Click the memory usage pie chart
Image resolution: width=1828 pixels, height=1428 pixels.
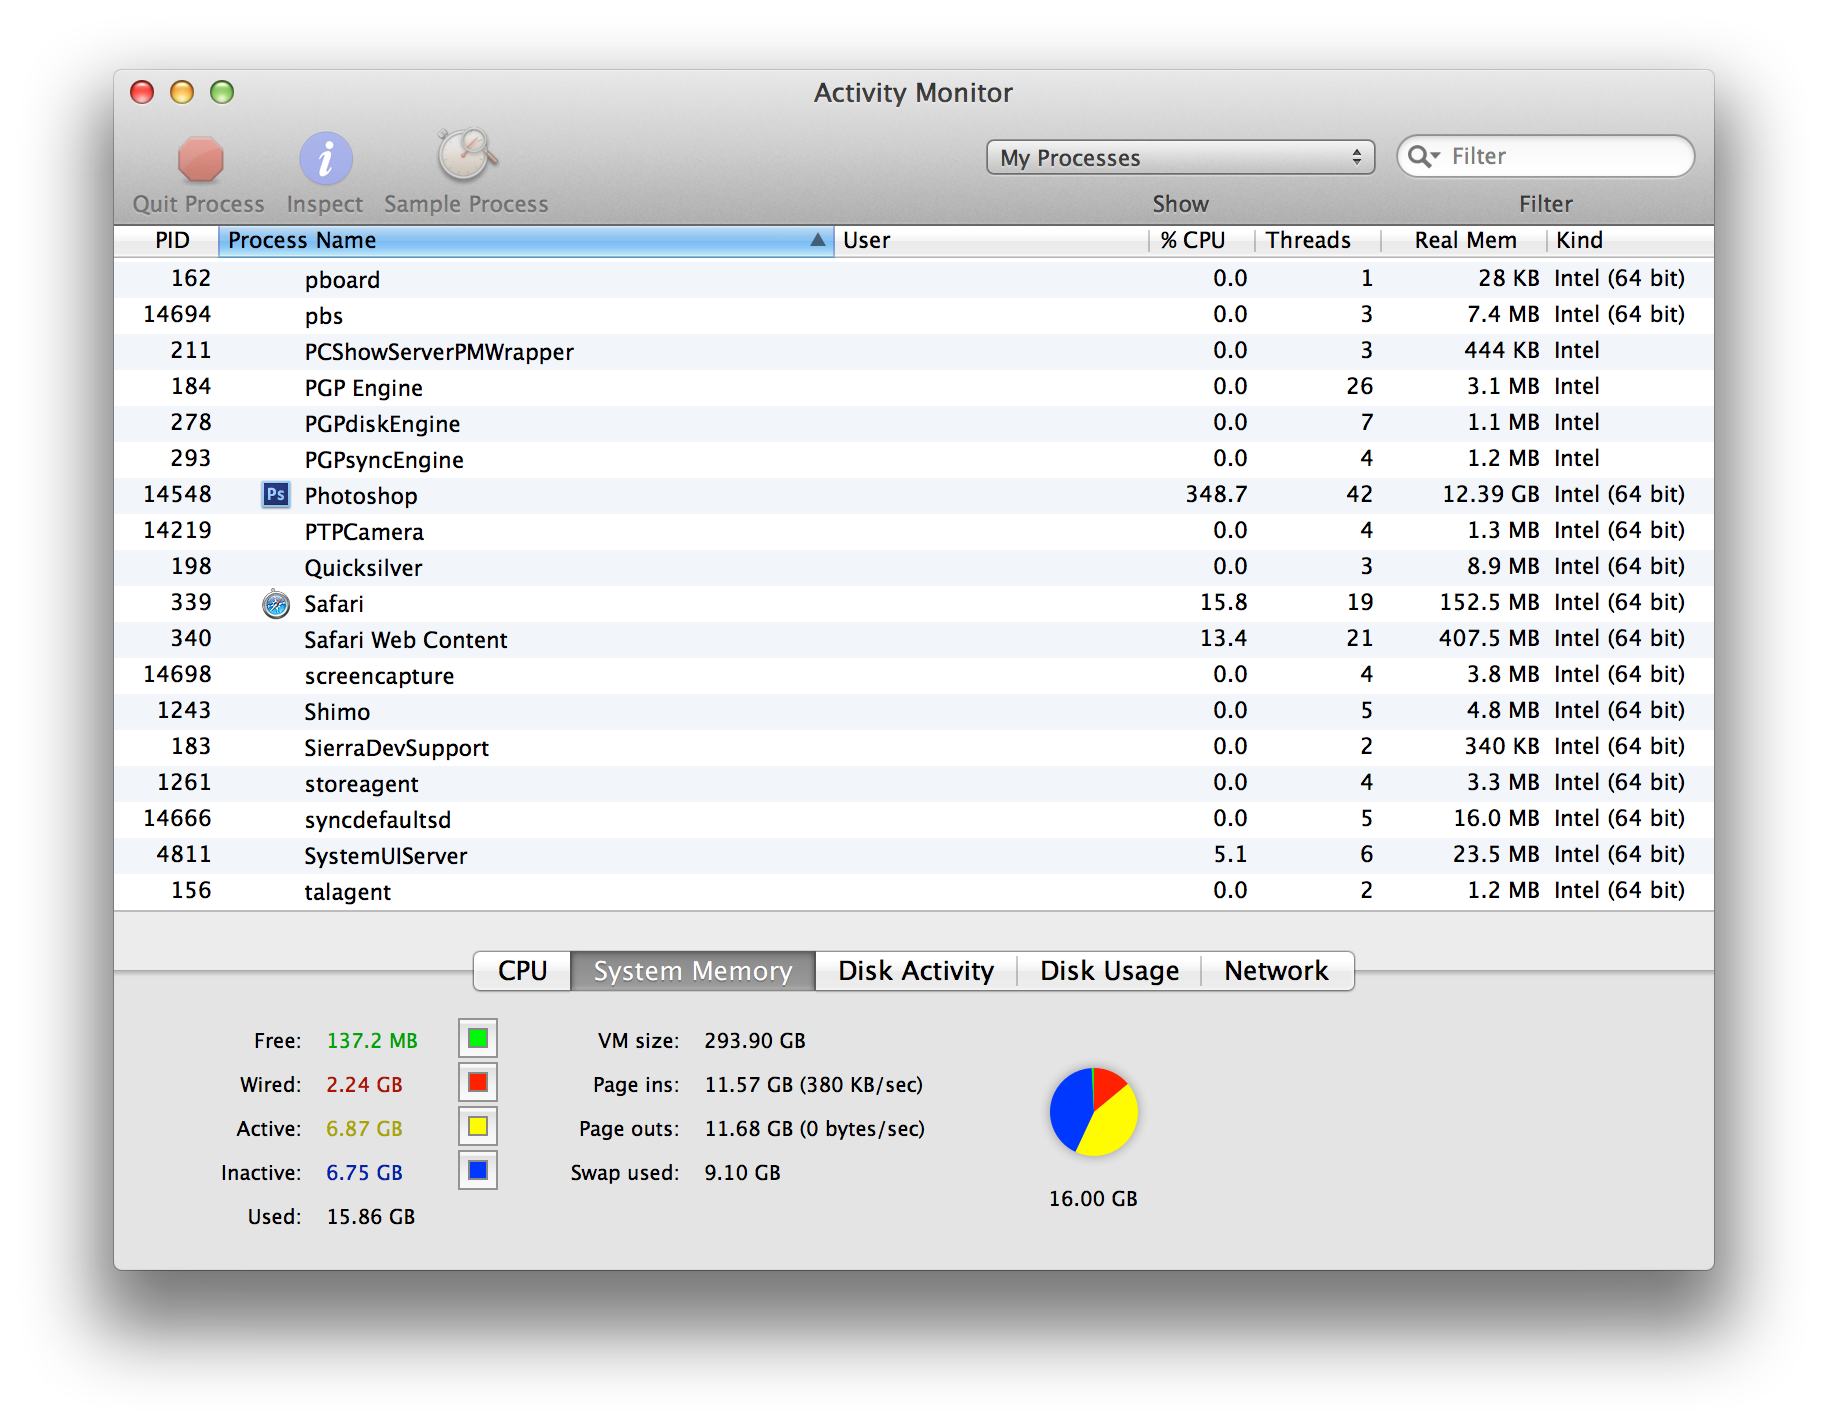click(x=1094, y=1112)
